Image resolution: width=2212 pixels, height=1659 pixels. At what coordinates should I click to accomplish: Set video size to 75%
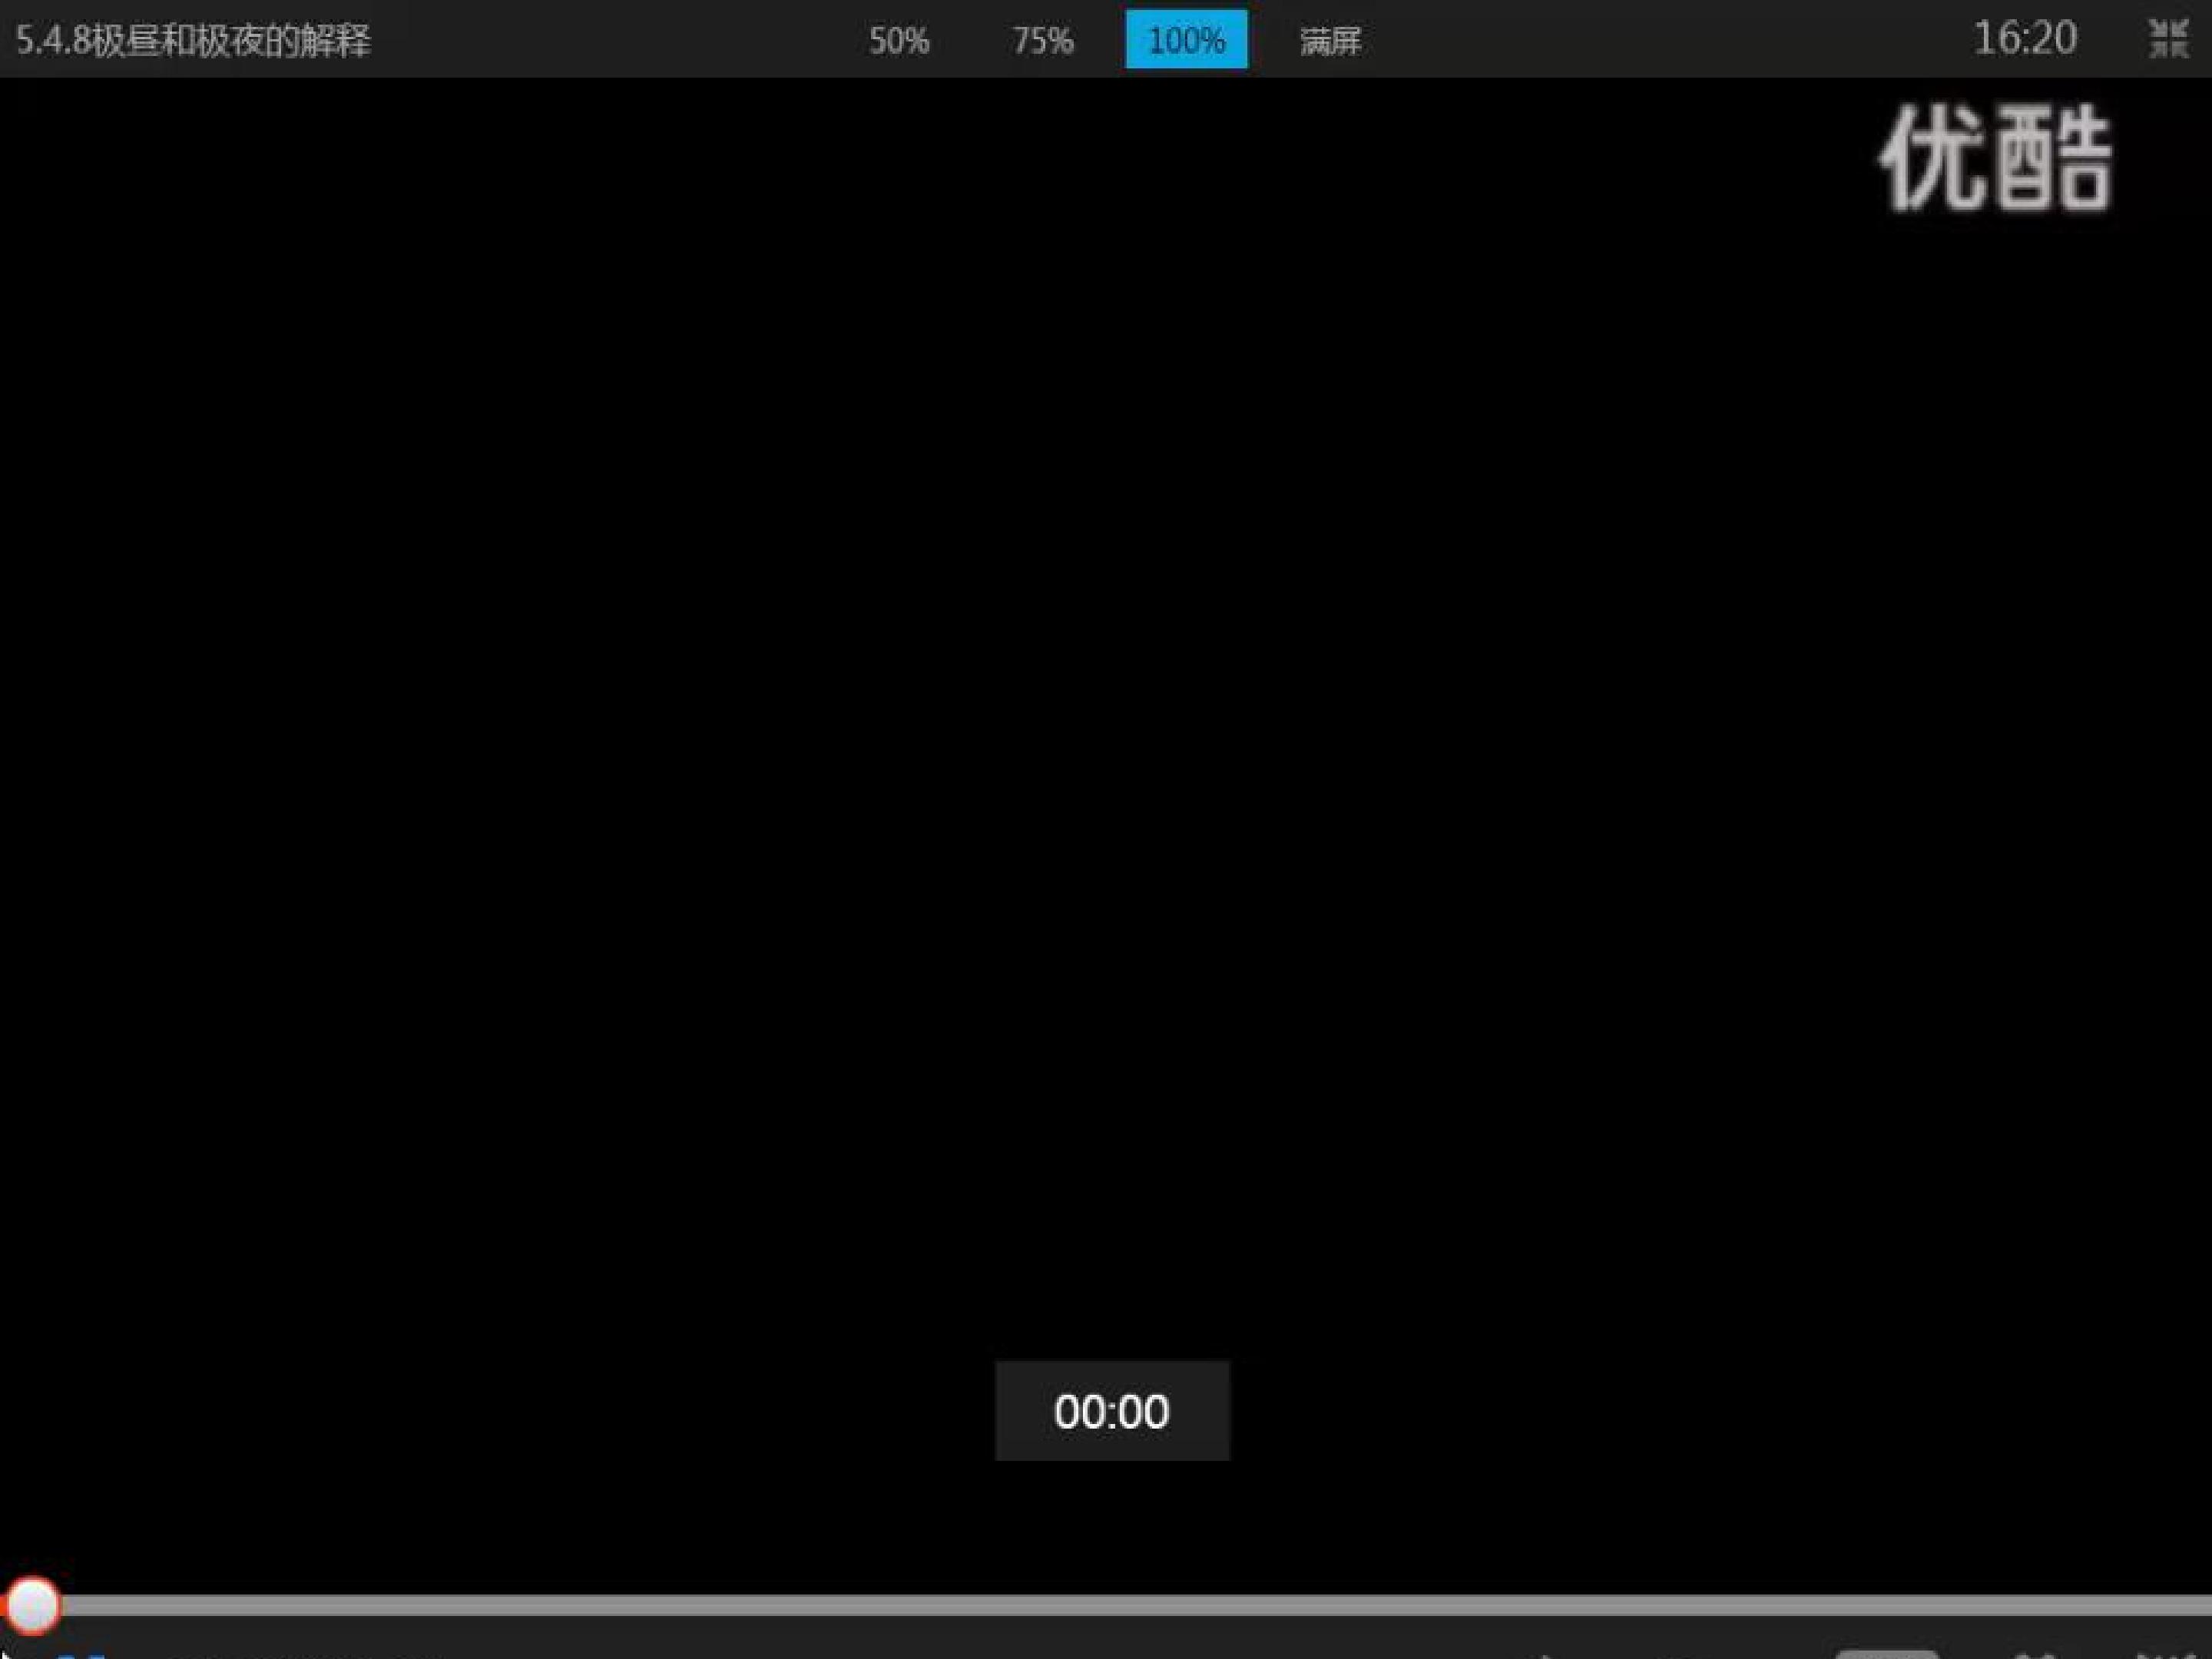(1042, 40)
